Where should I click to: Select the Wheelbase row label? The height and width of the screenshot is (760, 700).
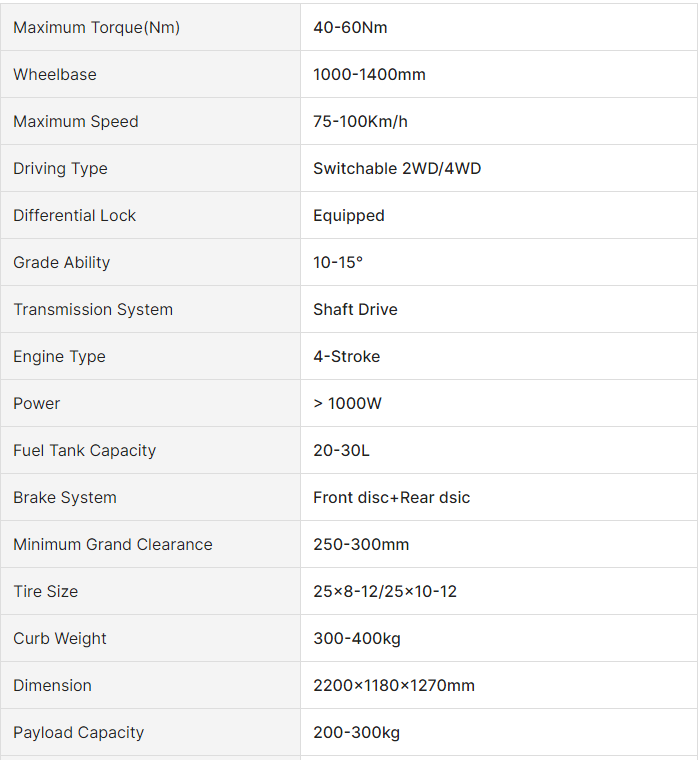(55, 75)
